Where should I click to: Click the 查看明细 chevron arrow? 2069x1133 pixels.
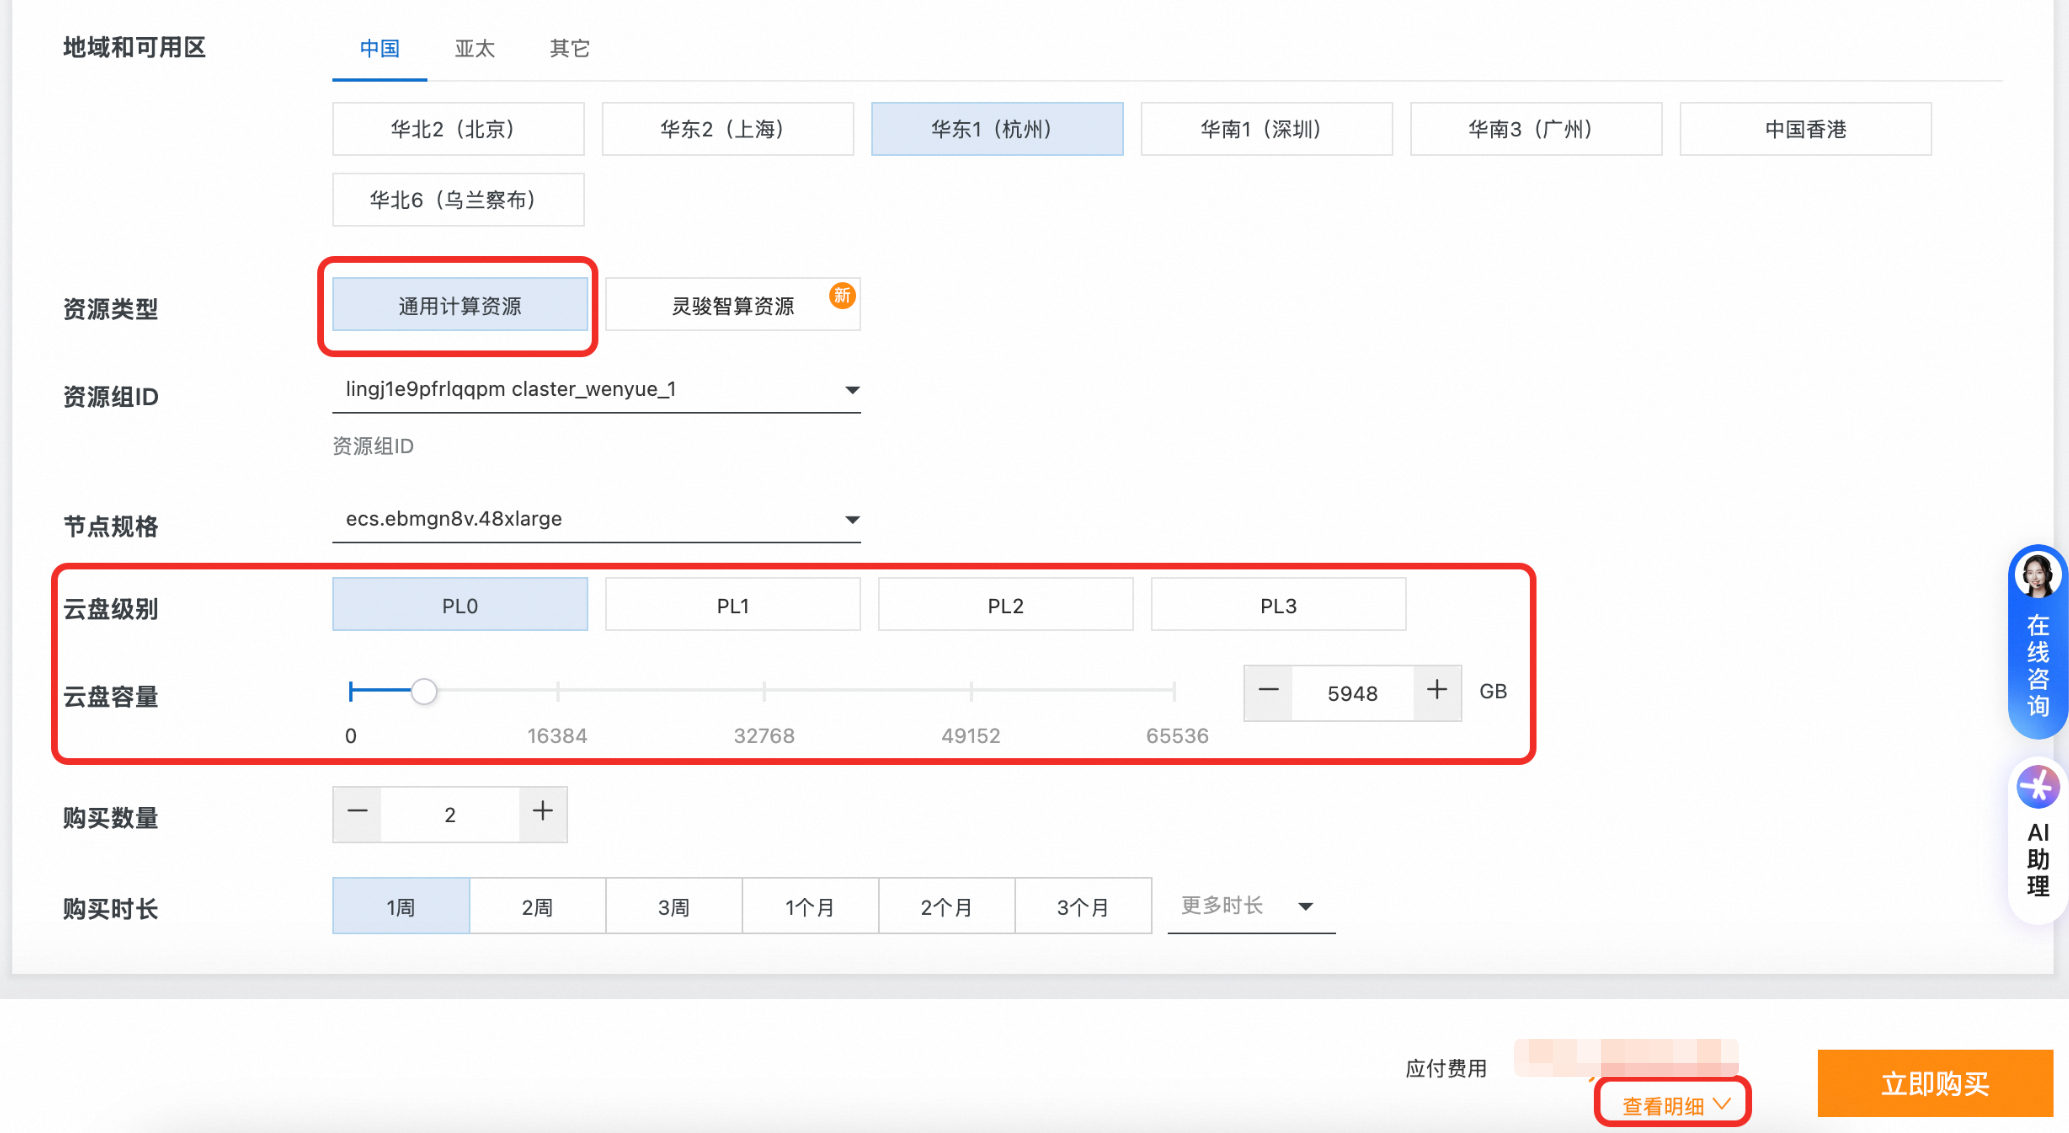pos(1722,1104)
